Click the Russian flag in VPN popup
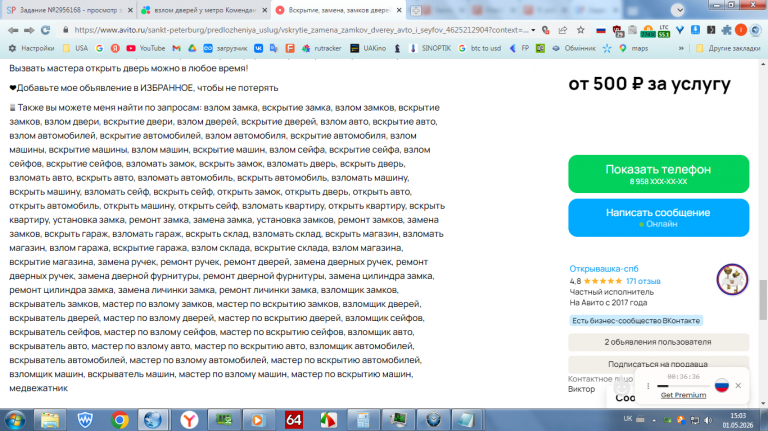This screenshot has height=431, width=768. pyautogui.click(x=721, y=385)
